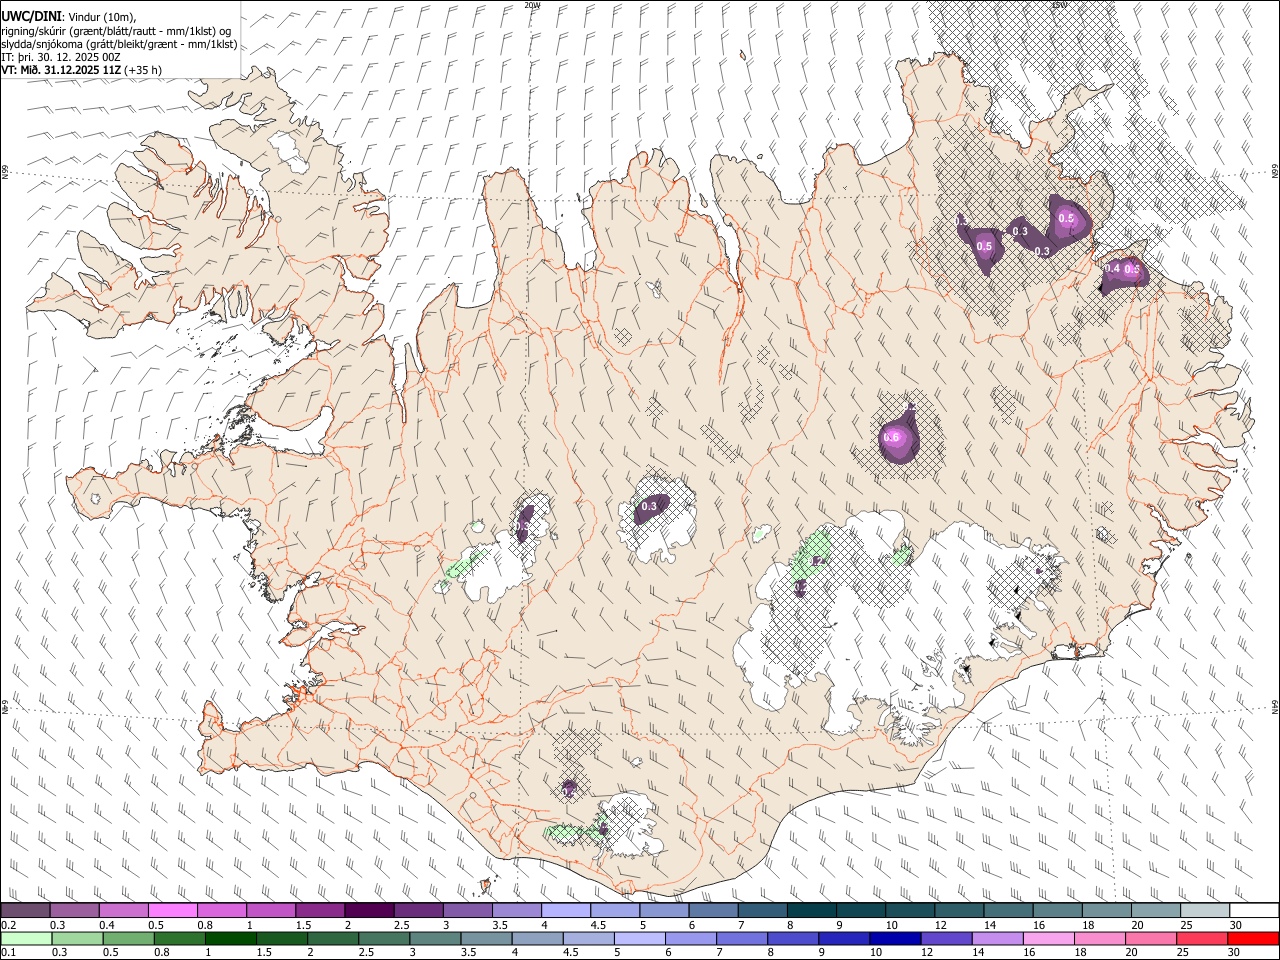Screen dimensions: 1280x960
Task: Click the palest green 0.1 swatch in lower legend
Action: pos(25,938)
